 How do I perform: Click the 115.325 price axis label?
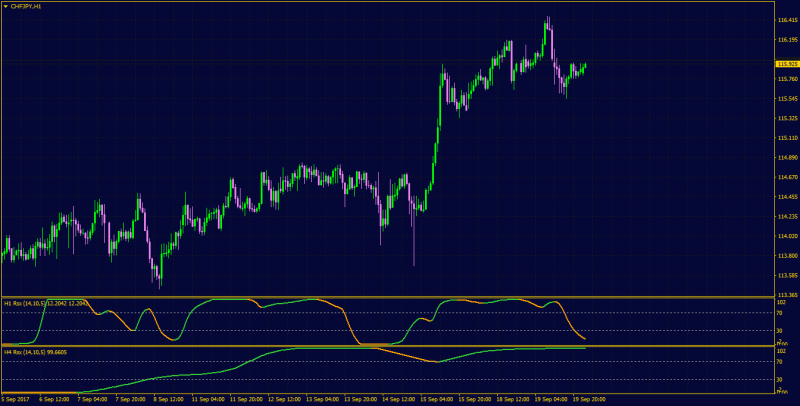coord(787,118)
